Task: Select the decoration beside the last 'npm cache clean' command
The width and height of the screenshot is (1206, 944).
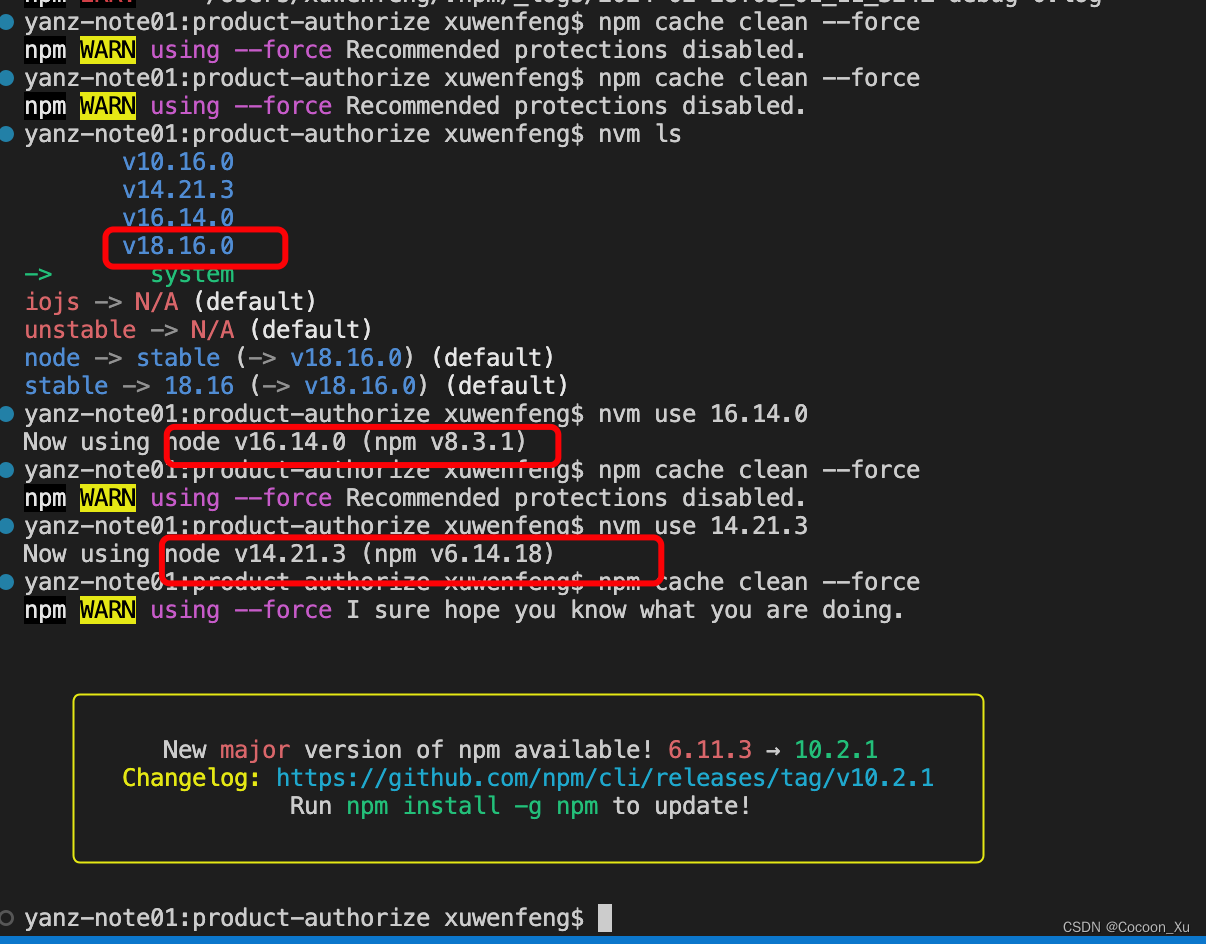Action: (x=8, y=581)
